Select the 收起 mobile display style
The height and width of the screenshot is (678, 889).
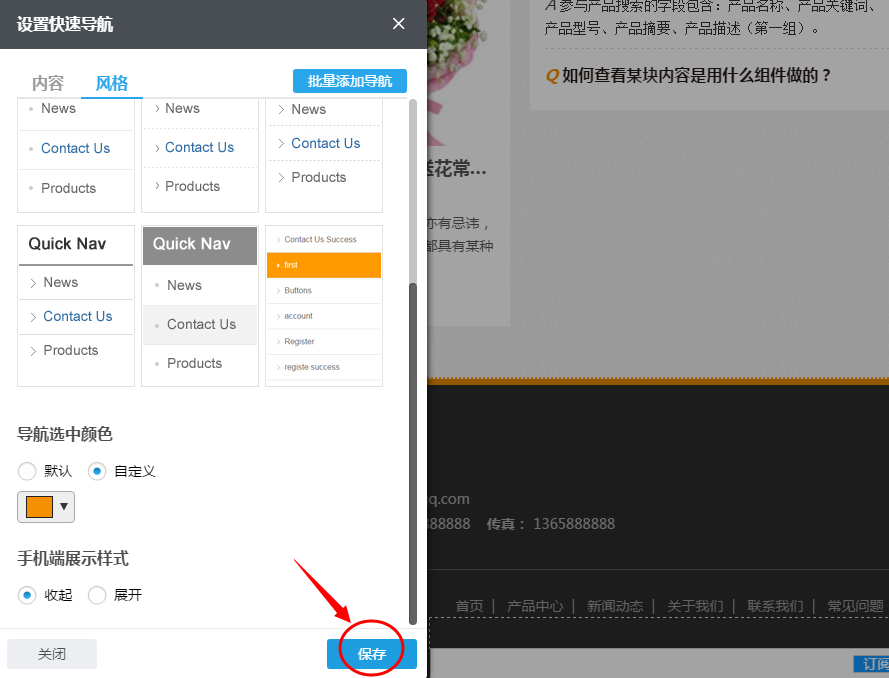tap(27, 594)
